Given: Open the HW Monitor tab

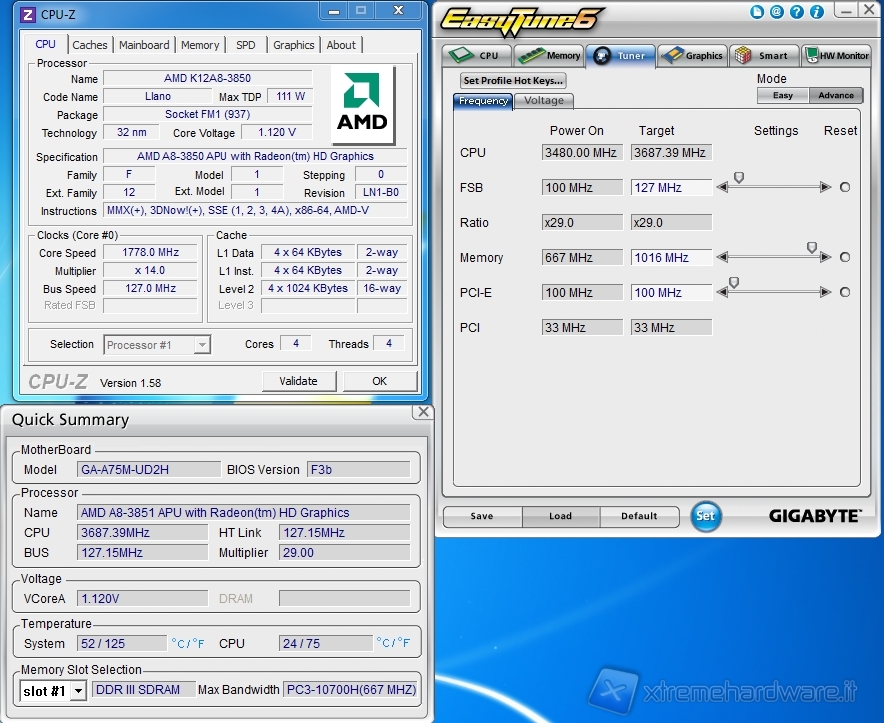Looking at the screenshot, I should pos(837,56).
